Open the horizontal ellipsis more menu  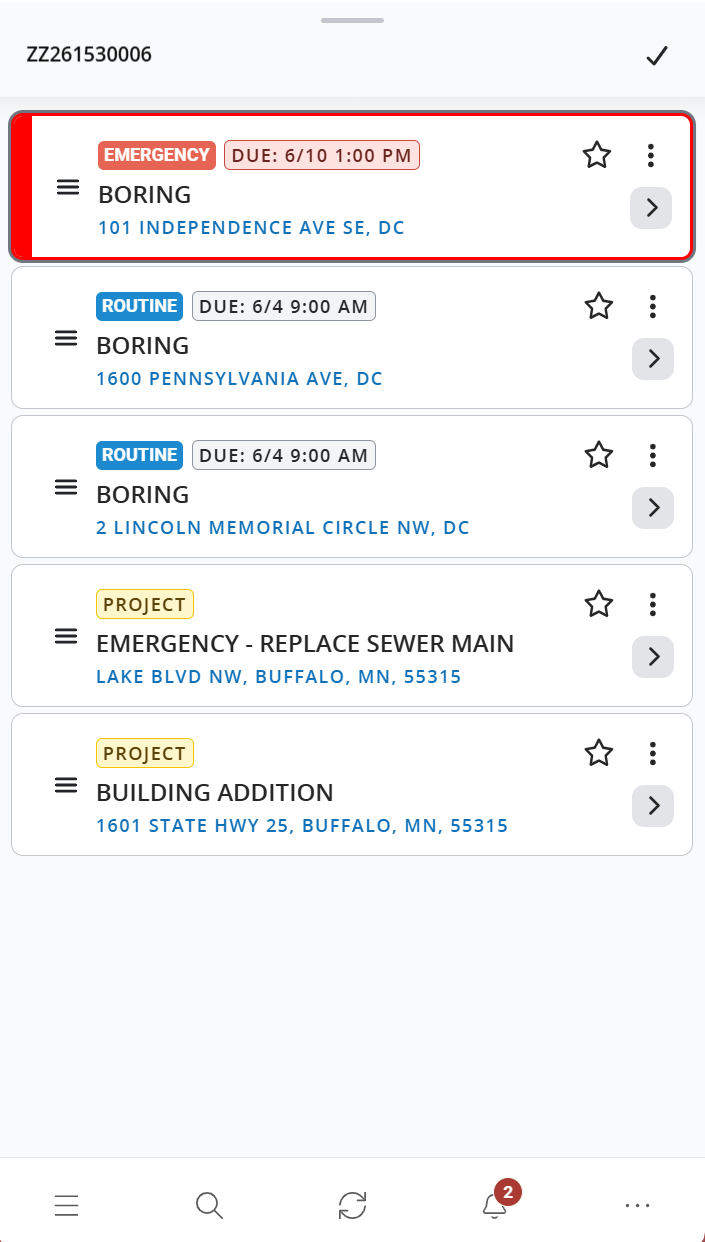click(638, 1206)
